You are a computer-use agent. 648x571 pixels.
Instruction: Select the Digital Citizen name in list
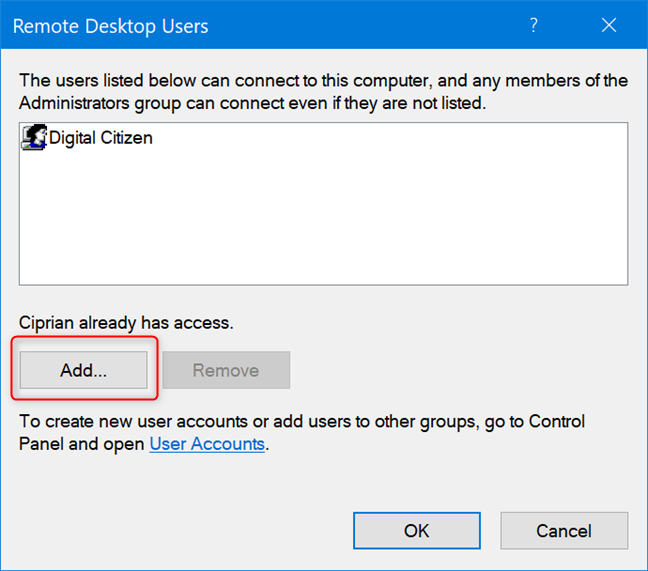[101, 138]
